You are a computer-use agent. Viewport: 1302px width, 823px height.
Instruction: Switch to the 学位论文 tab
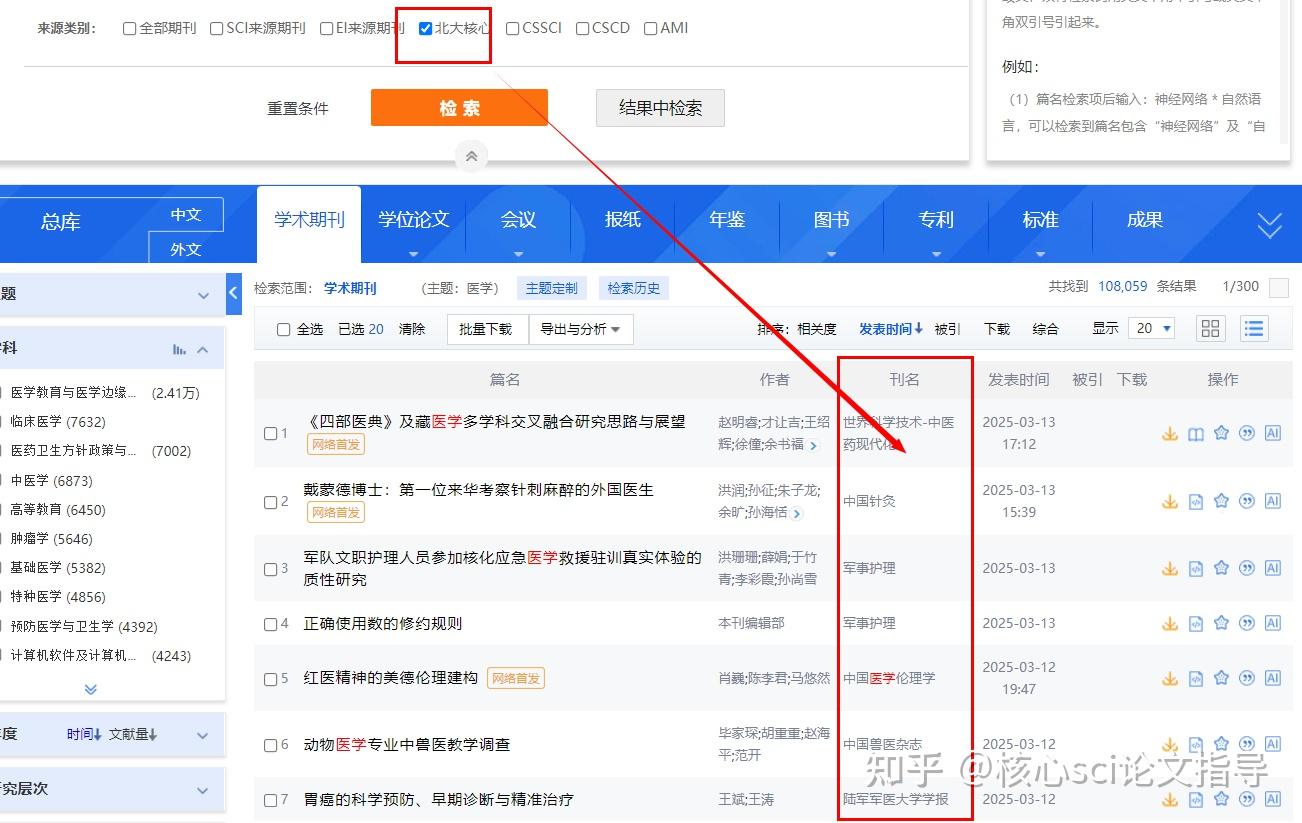click(x=413, y=220)
